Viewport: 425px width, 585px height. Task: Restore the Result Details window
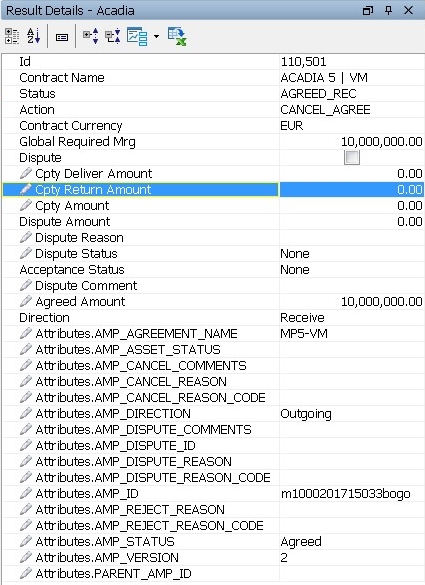(x=368, y=10)
